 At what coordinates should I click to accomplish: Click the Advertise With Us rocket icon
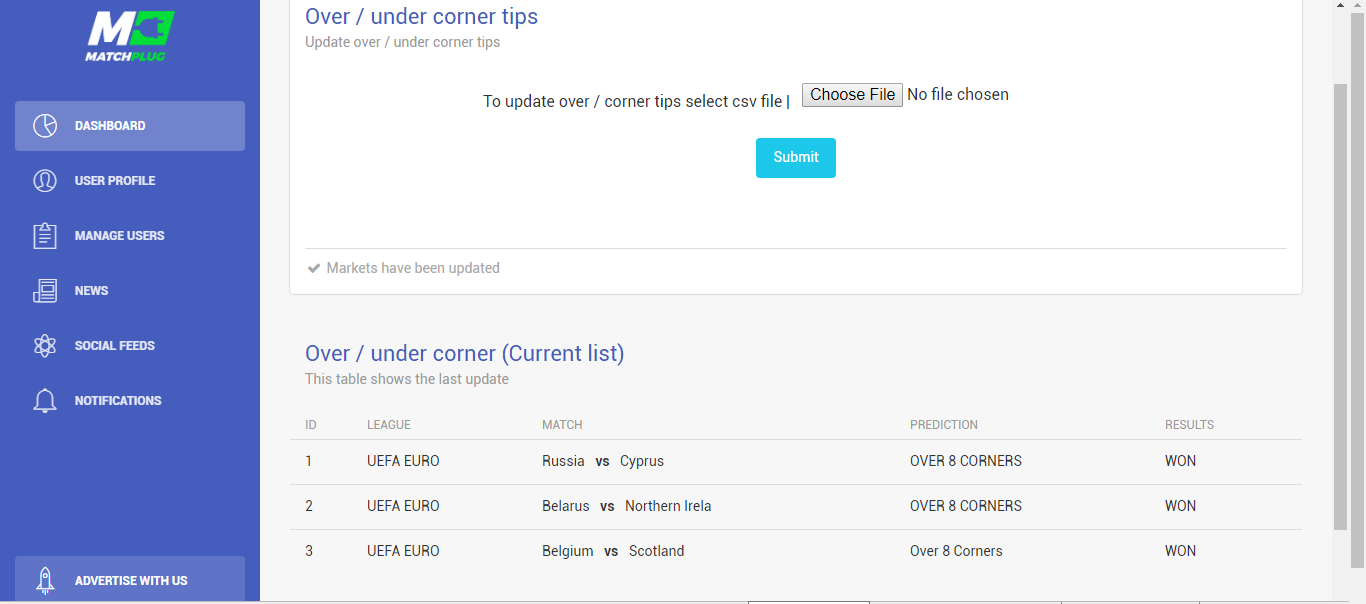coord(45,581)
